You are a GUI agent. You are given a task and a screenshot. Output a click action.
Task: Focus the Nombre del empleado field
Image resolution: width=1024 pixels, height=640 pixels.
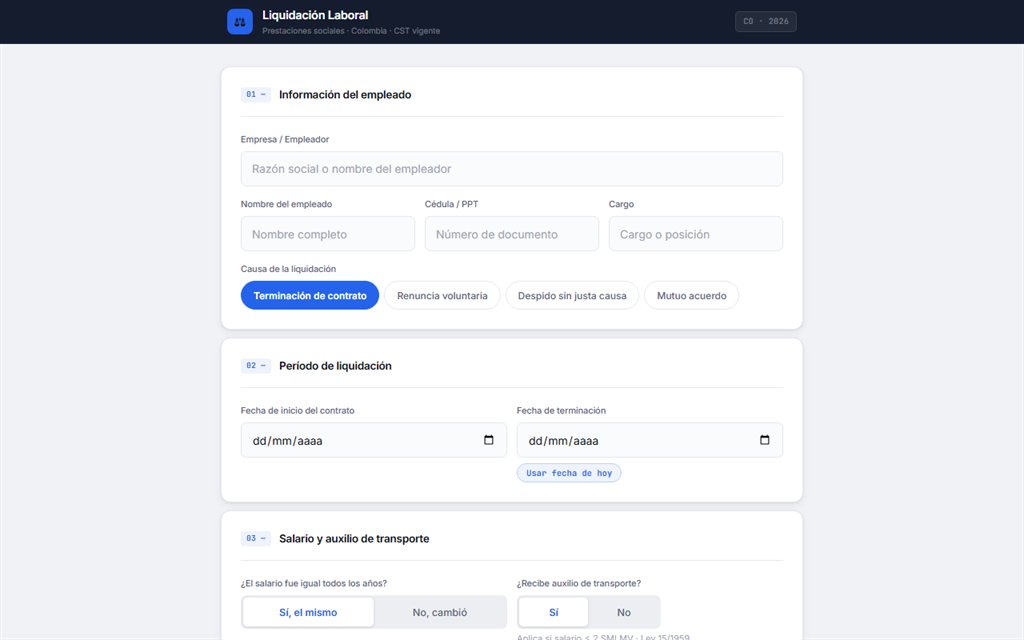(x=328, y=234)
